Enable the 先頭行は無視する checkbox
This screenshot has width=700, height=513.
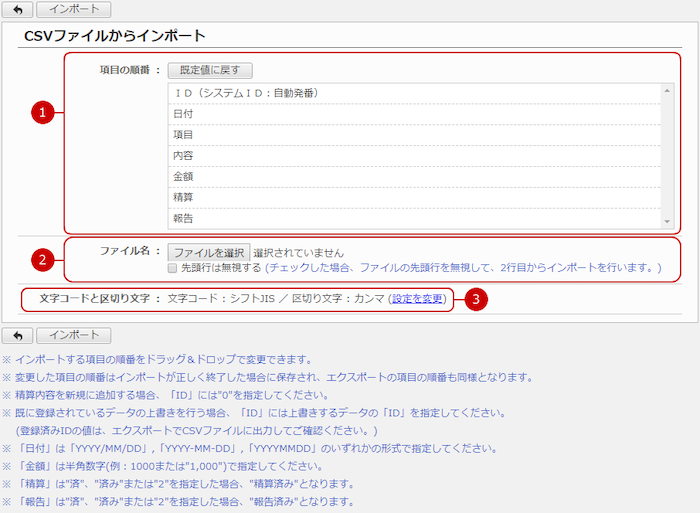173,268
